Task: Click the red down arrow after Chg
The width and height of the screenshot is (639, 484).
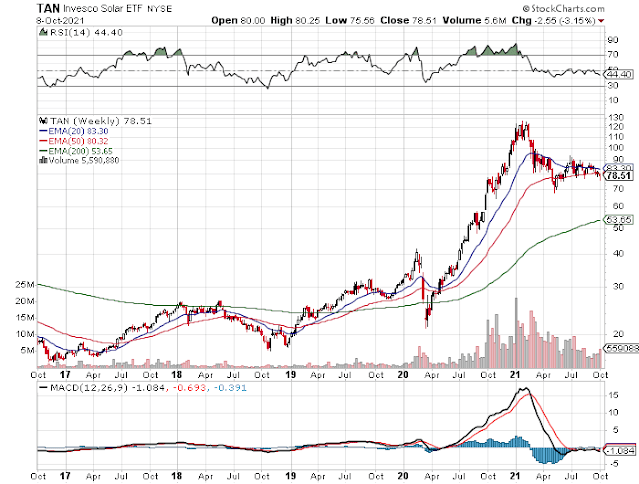Action: 601,21
